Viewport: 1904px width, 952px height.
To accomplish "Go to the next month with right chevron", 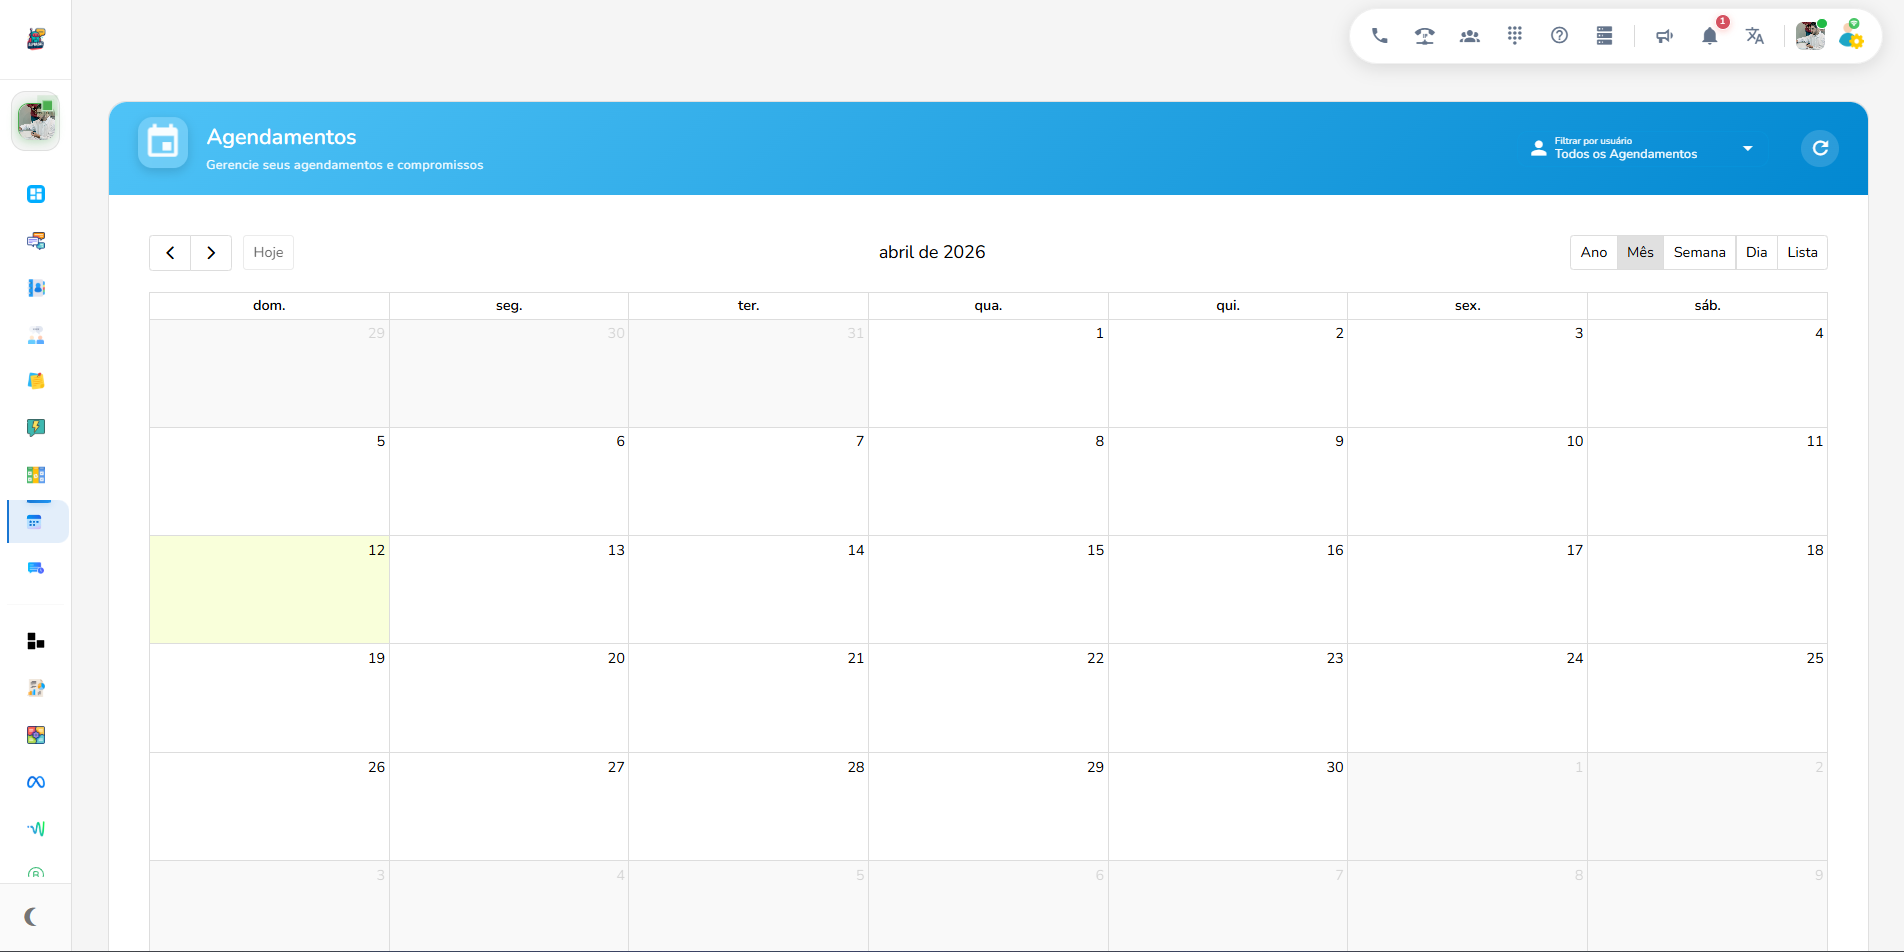I will click(x=211, y=253).
